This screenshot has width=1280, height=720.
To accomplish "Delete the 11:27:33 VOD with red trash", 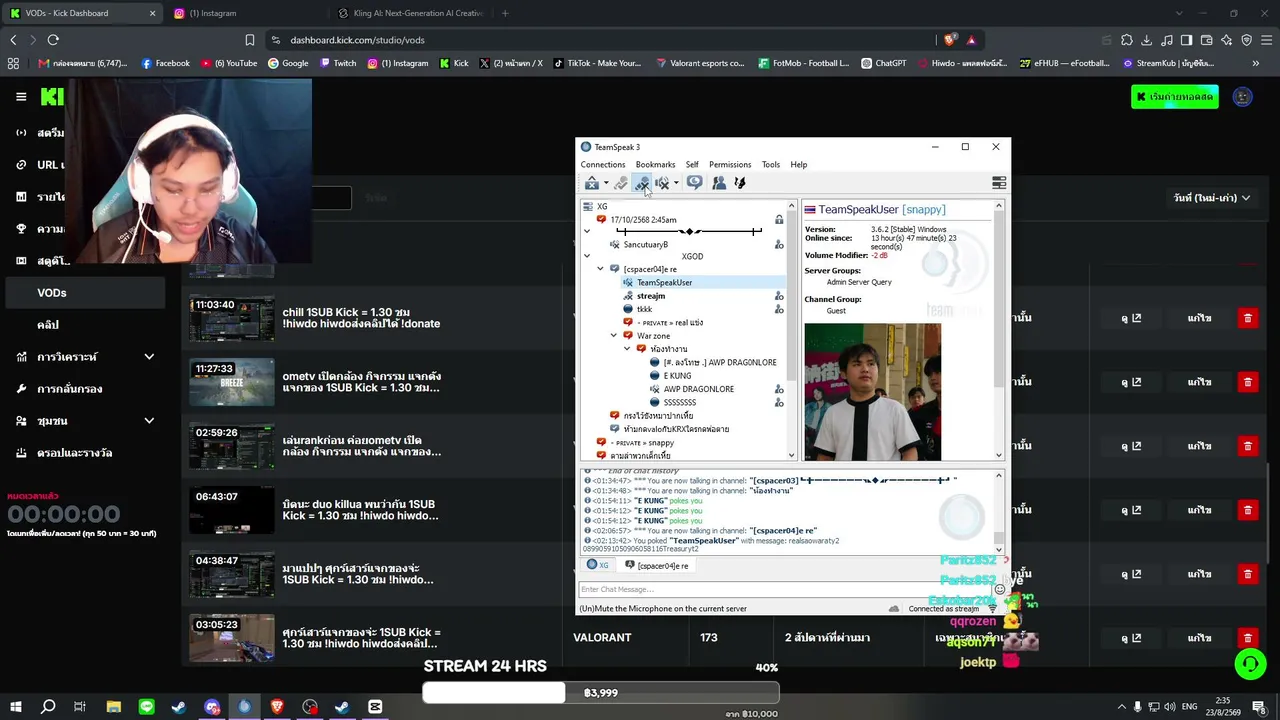I will tap(1247, 382).
